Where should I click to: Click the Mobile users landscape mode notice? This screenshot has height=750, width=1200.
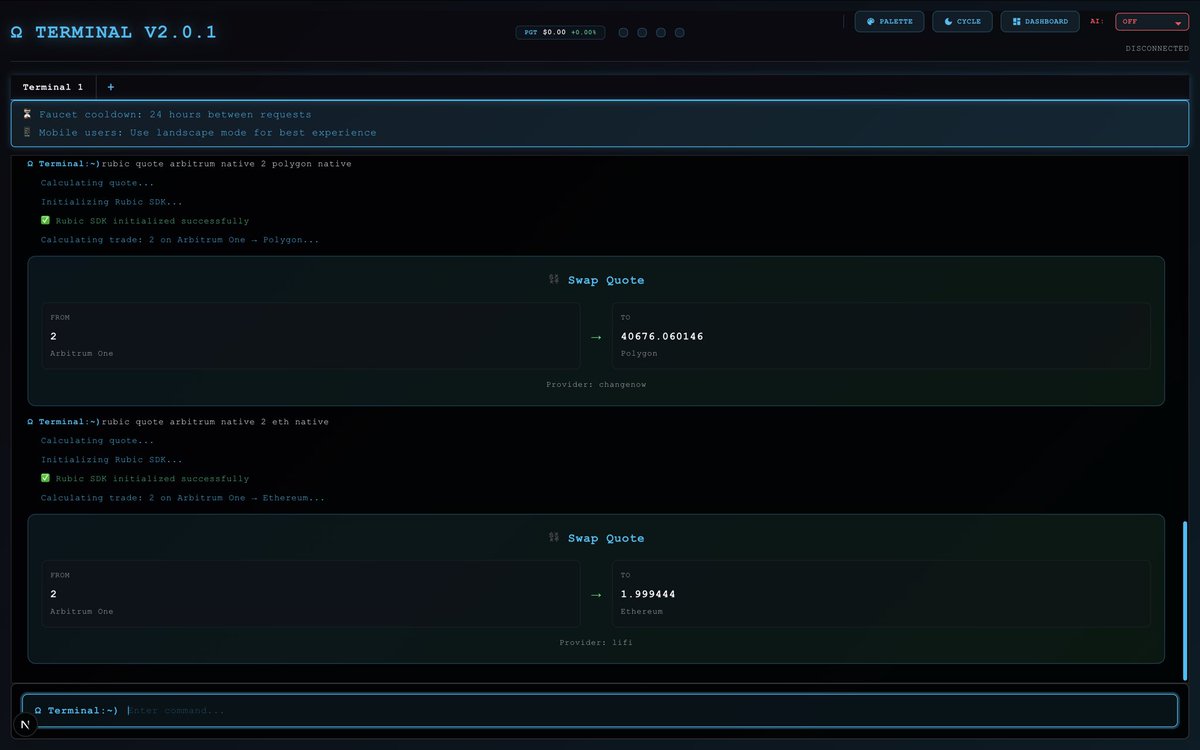pos(199,132)
